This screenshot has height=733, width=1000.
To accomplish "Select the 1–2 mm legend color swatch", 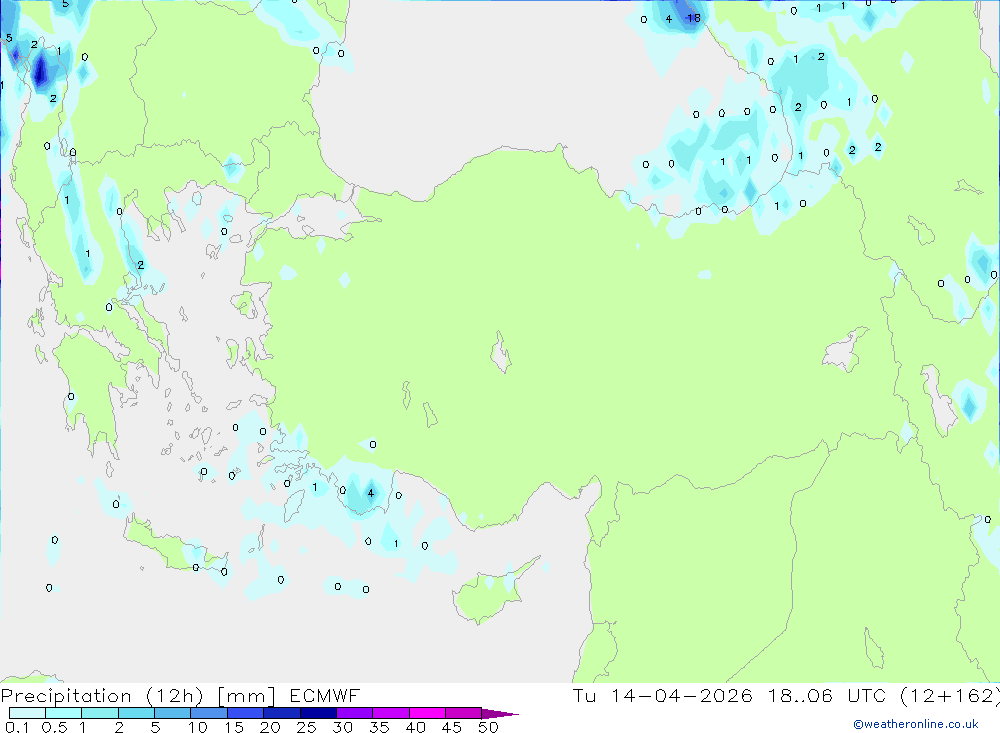I will tap(100, 713).
